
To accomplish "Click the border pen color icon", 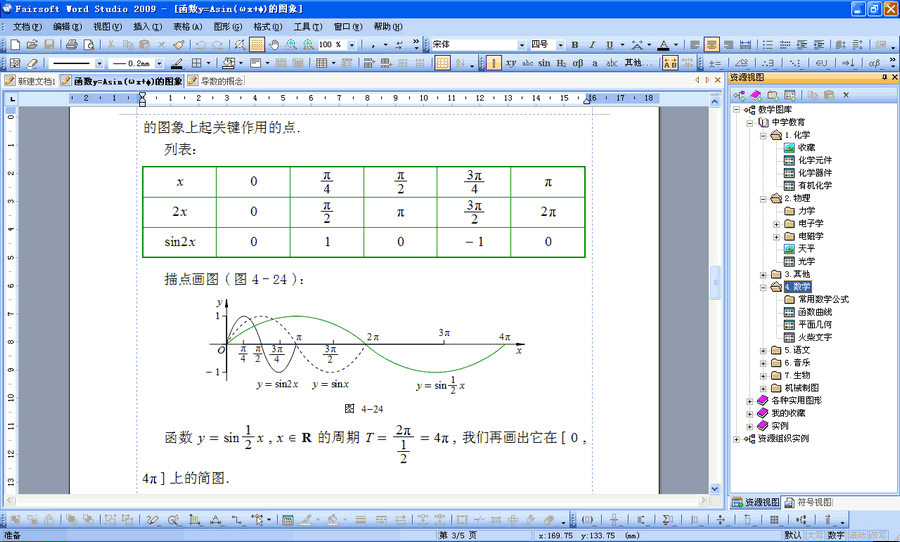I will pyautogui.click(x=177, y=63).
